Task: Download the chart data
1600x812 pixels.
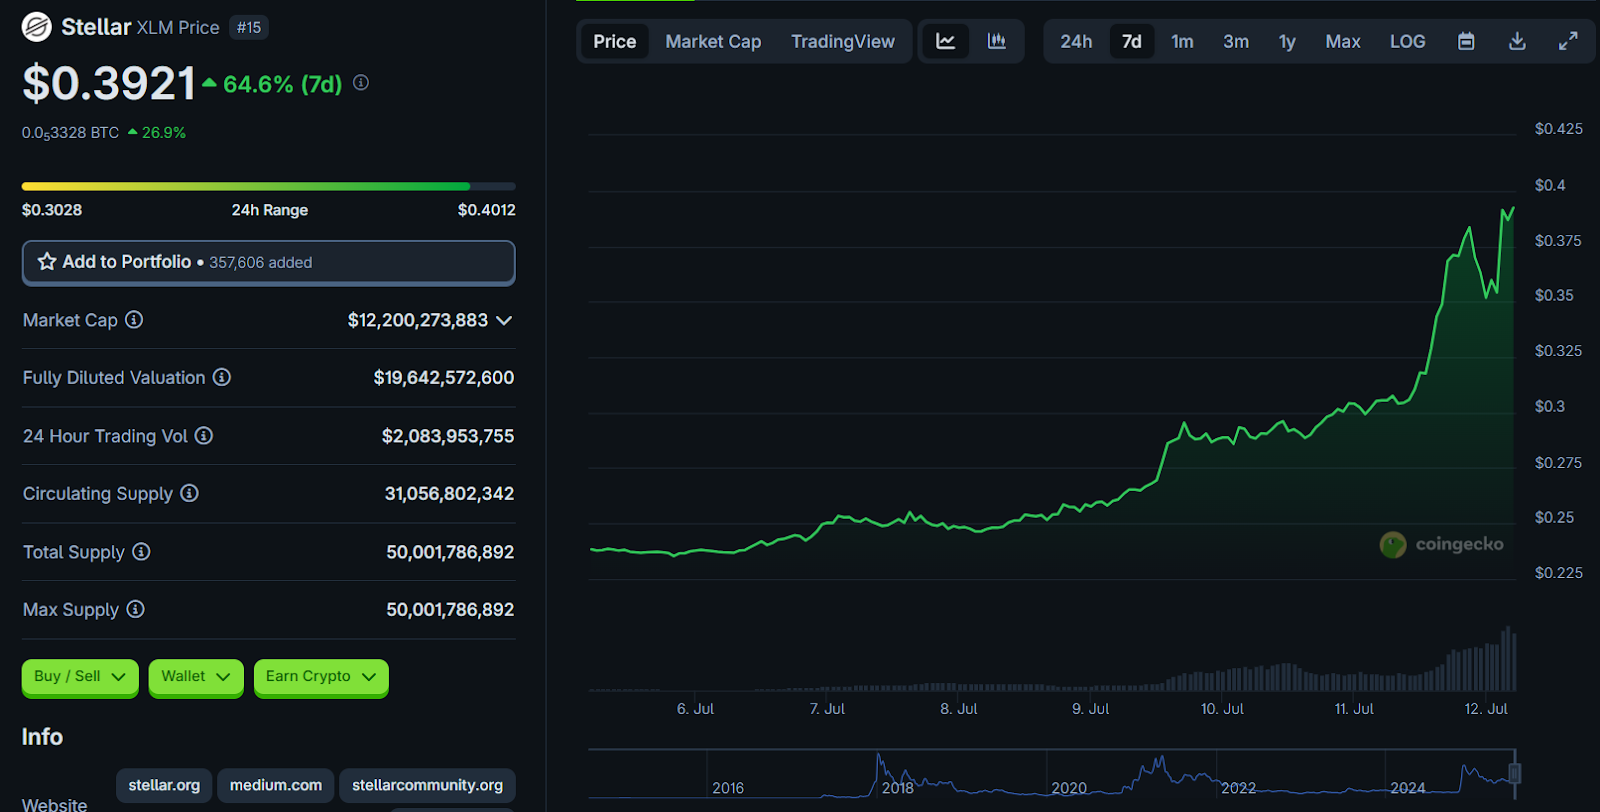Action: 1517,41
